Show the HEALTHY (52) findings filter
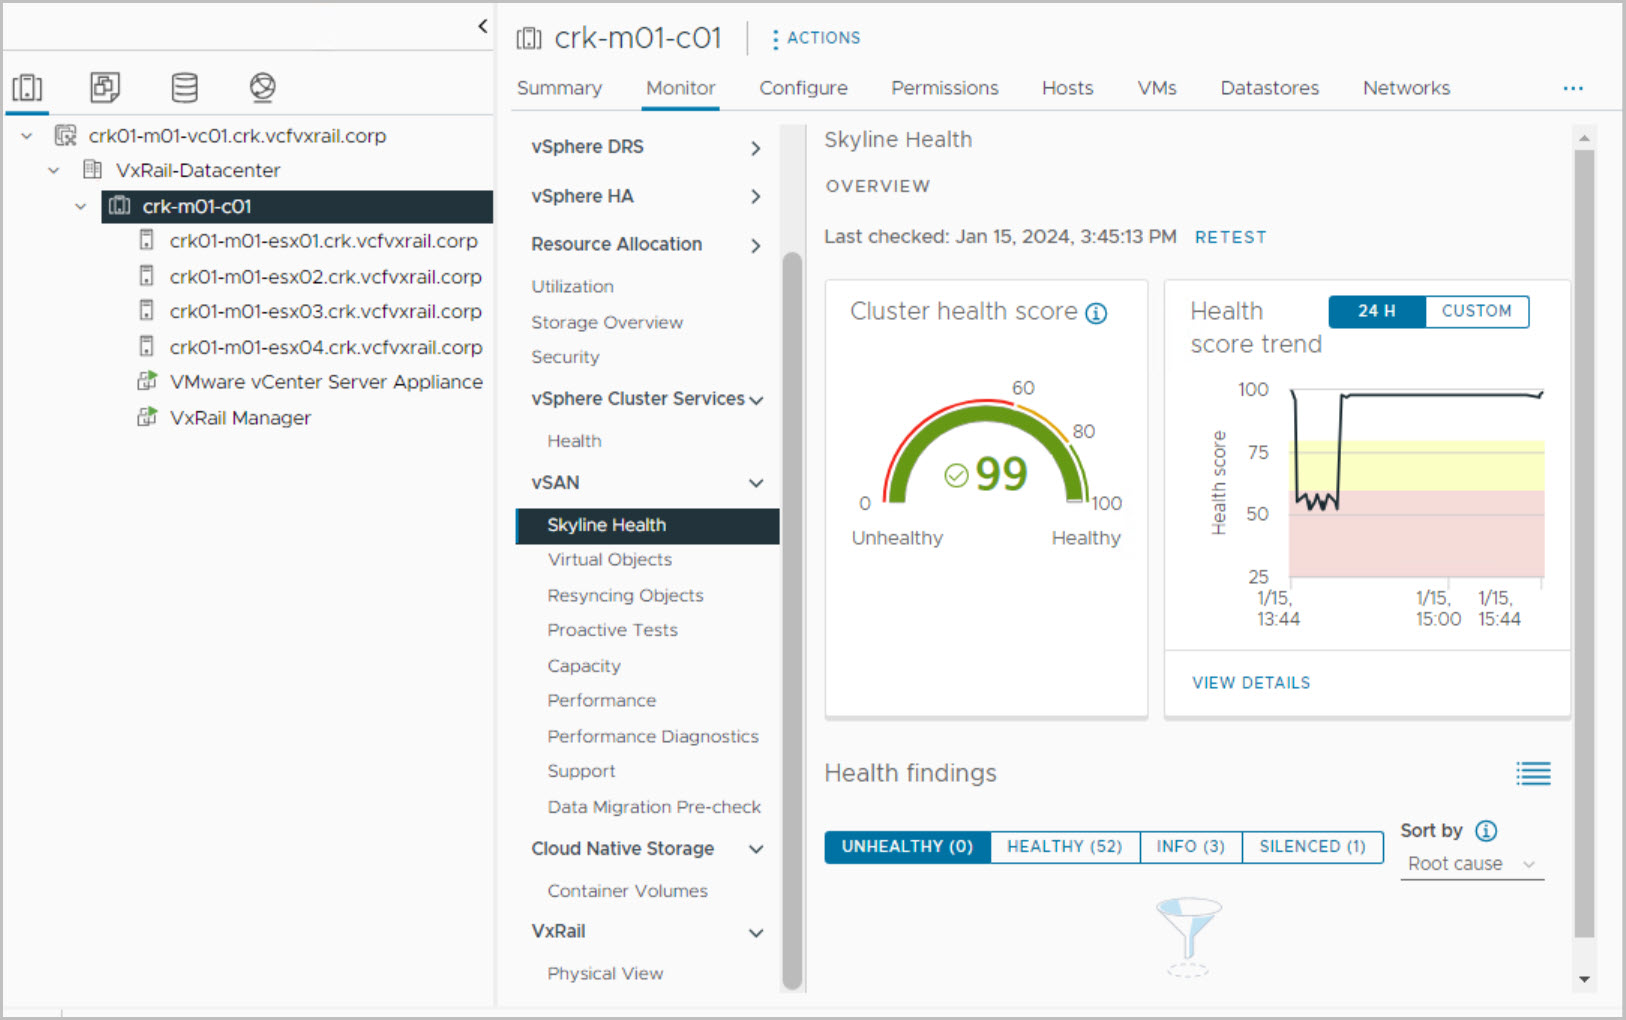Viewport: 1626px width, 1020px height. coord(1064,846)
